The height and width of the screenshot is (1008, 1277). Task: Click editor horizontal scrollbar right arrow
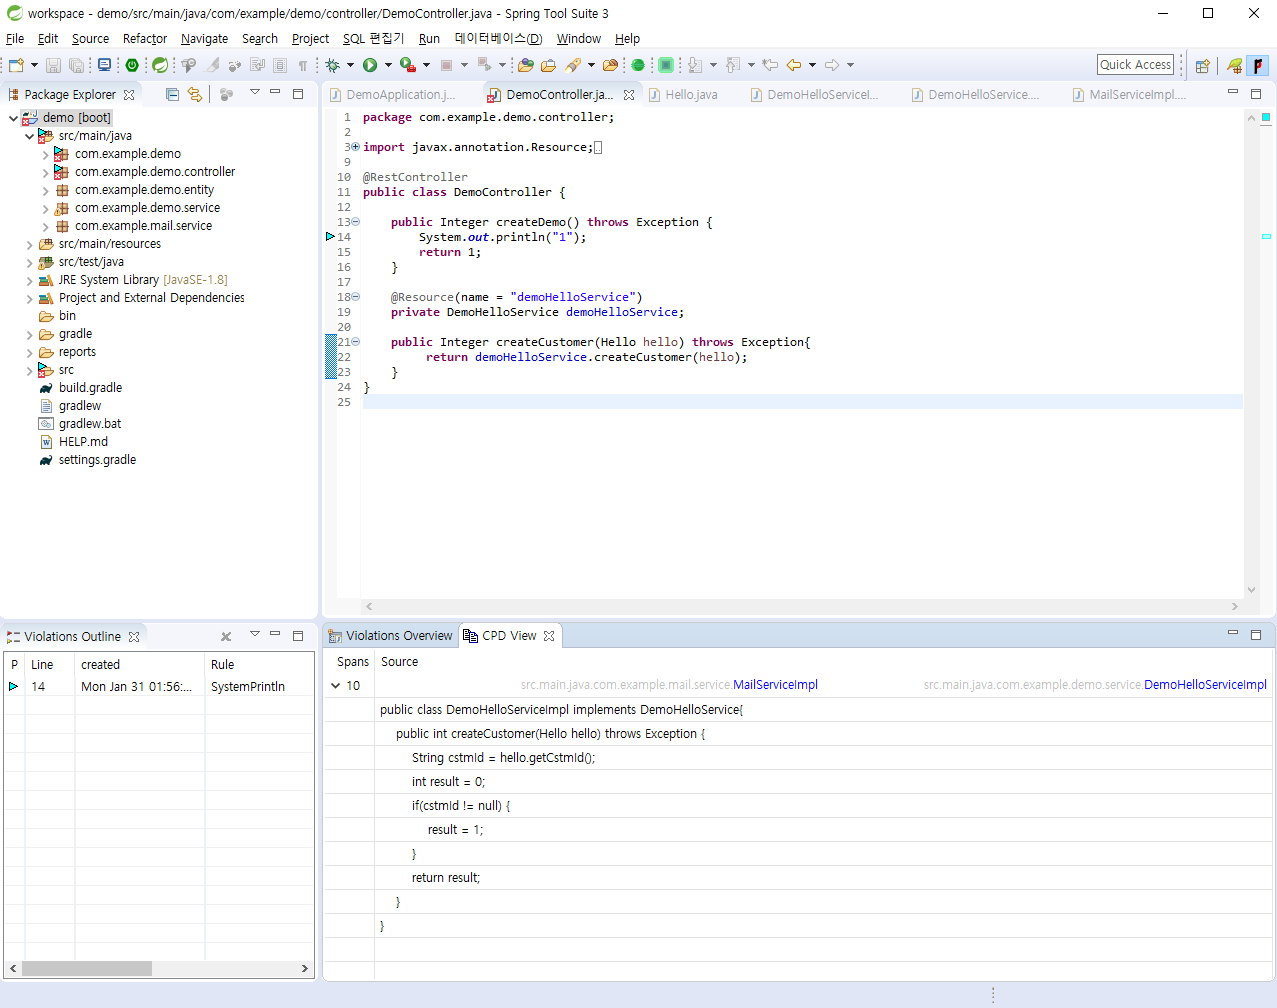pos(1234,606)
